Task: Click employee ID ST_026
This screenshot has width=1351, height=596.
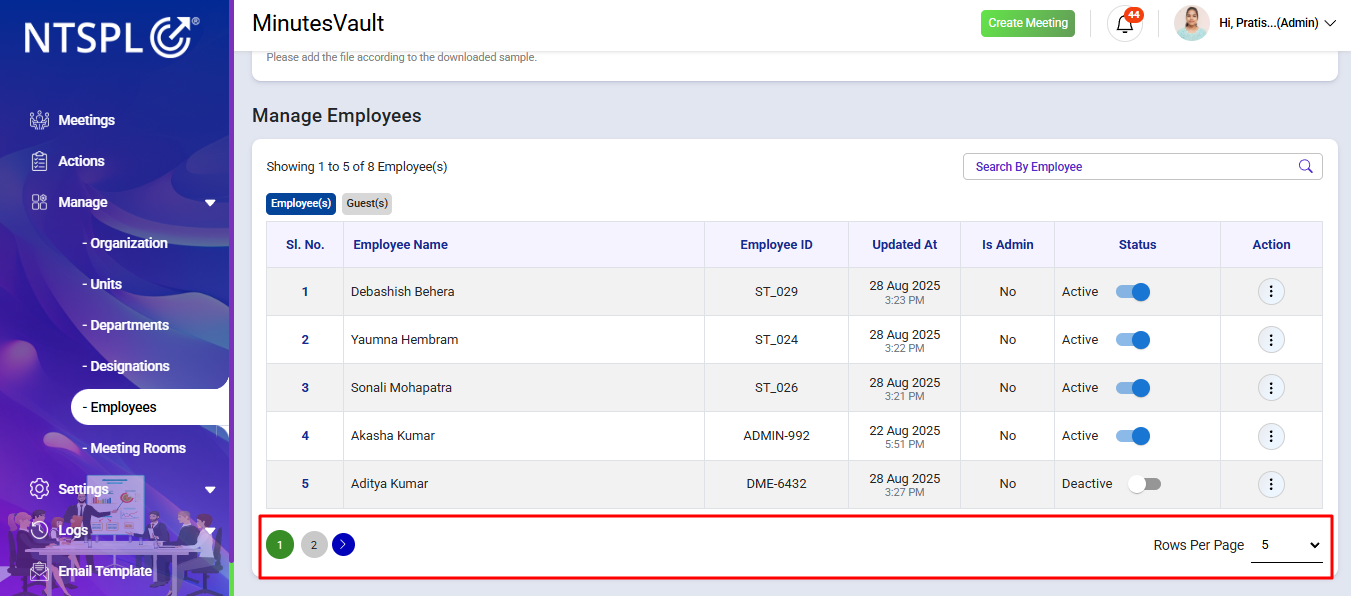Action: 776,388
